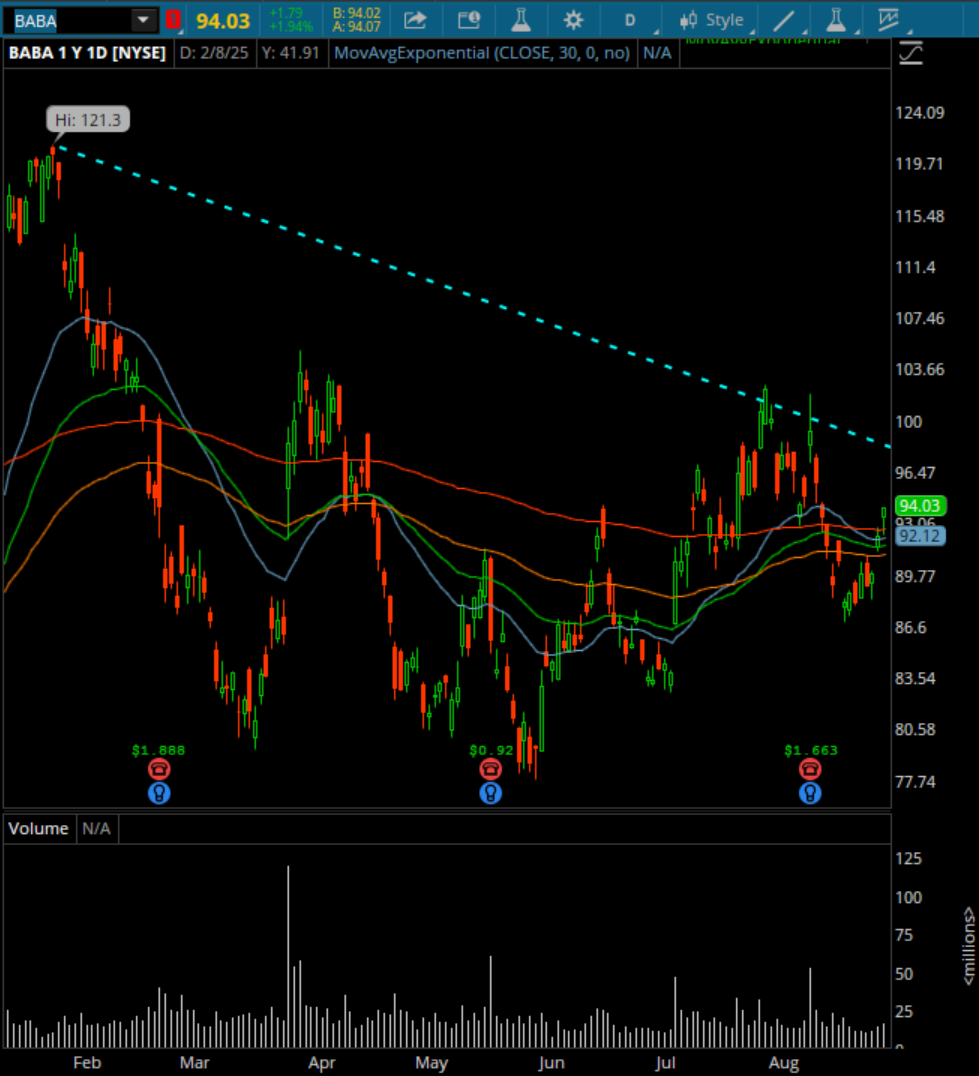
Task: Click the Volume study label
Action: pos(38,828)
